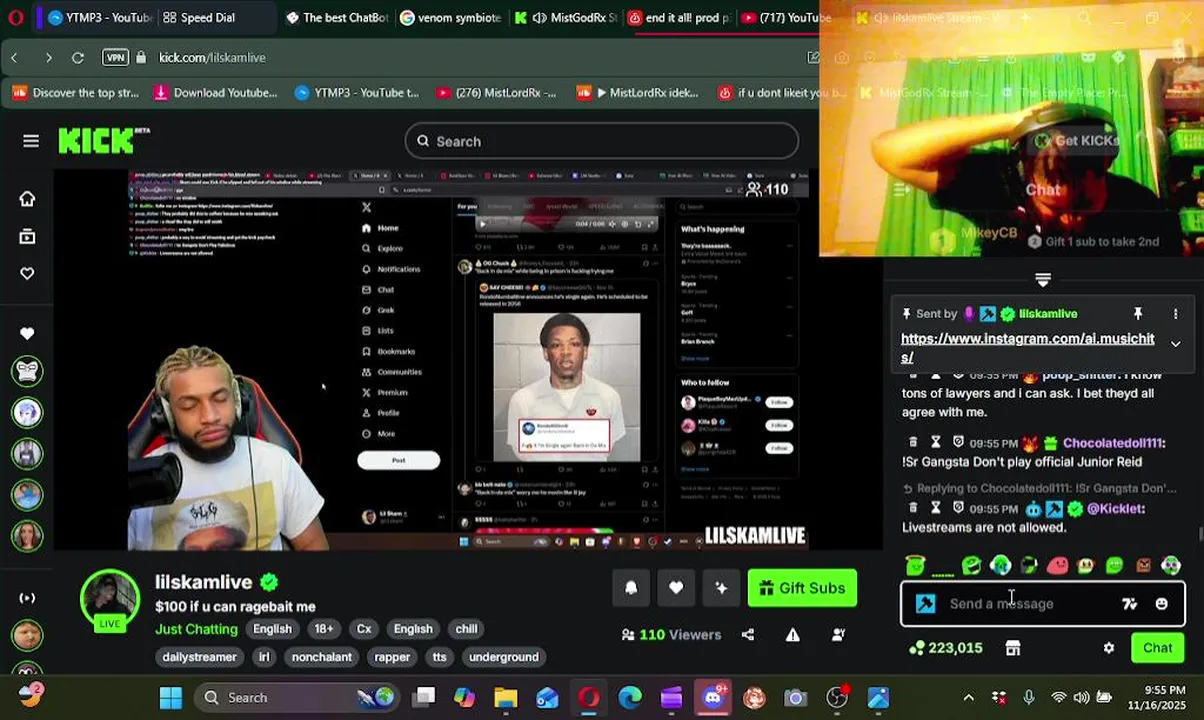Select the nonchalant tag

pyautogui.click(x=322, y=657)
